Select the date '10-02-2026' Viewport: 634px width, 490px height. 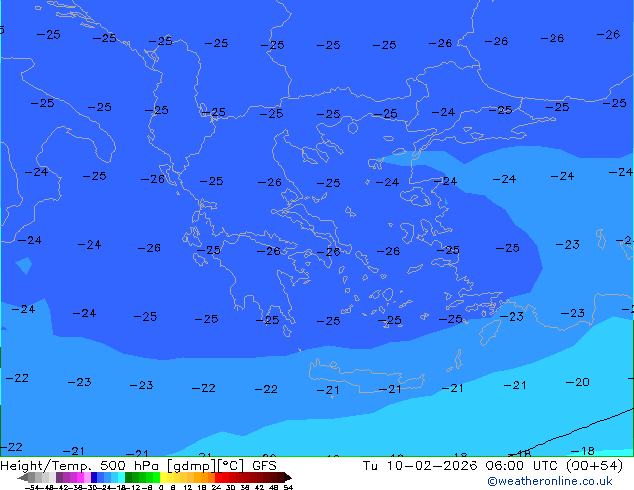pos(431,466)
